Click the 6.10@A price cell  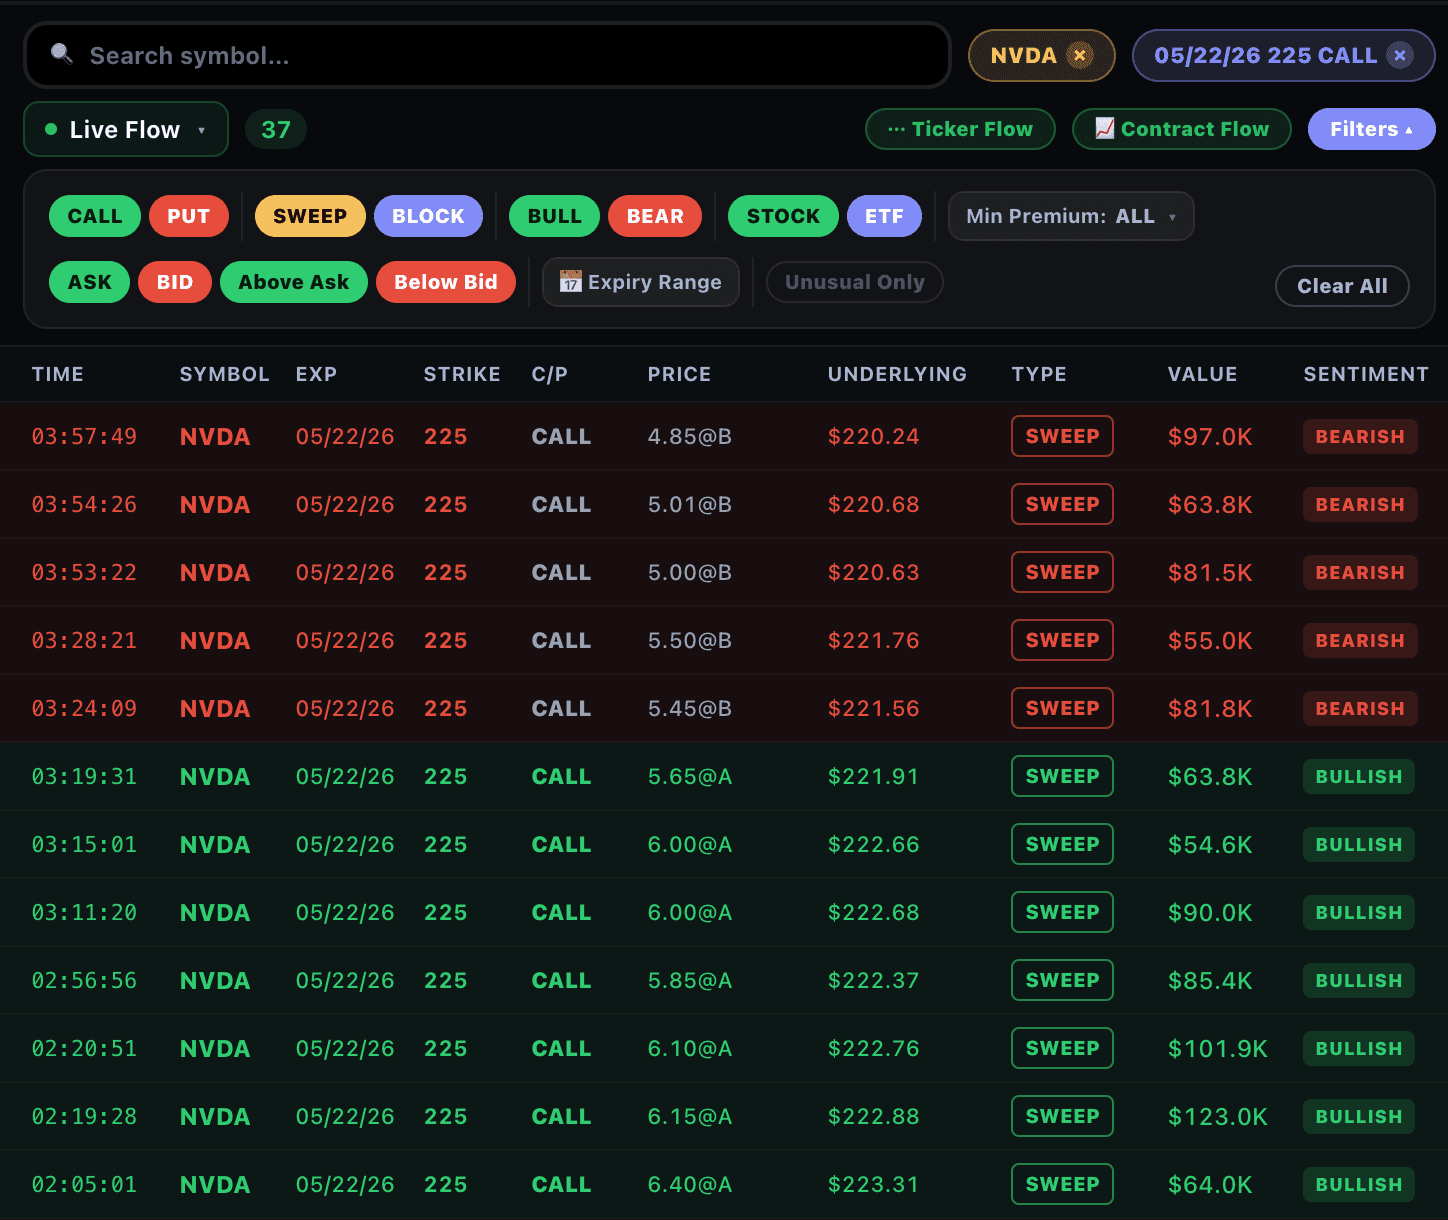tap(690, 1048)
